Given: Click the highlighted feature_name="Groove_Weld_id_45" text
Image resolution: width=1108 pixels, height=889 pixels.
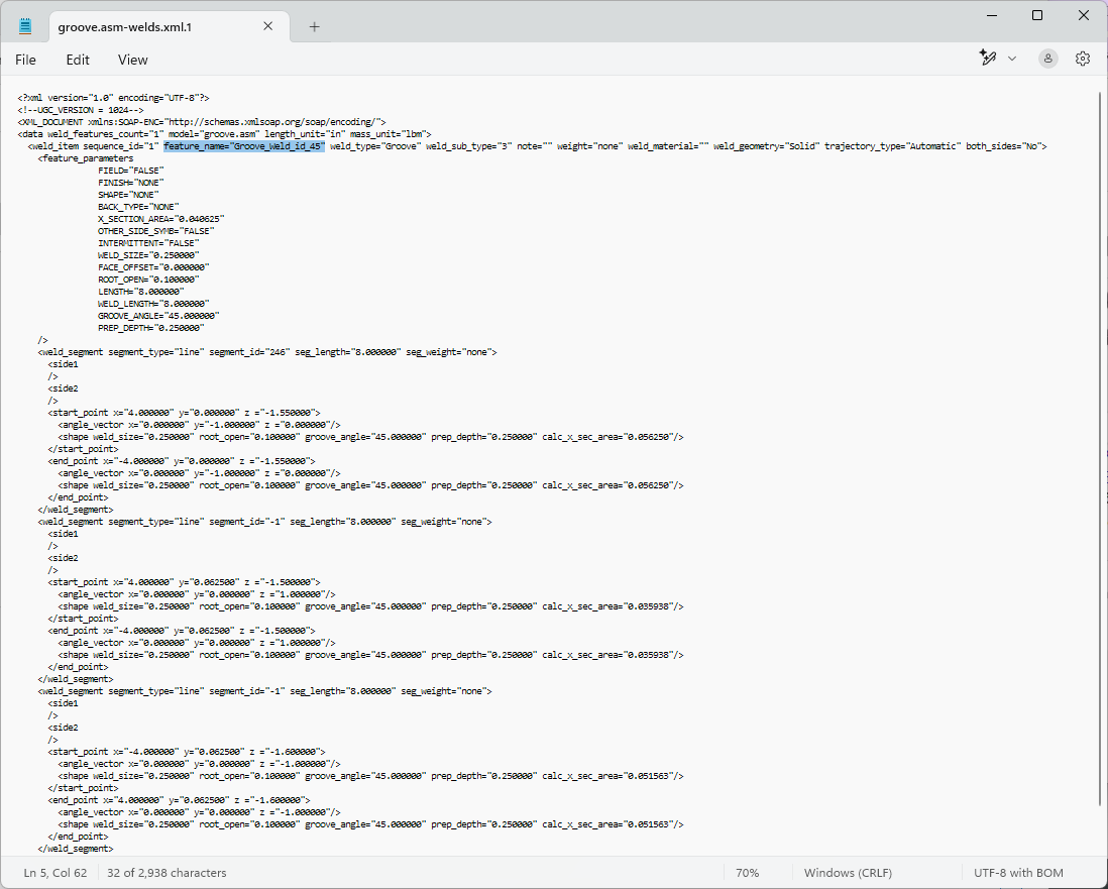Looking at the screenshot, I should 244,146.
